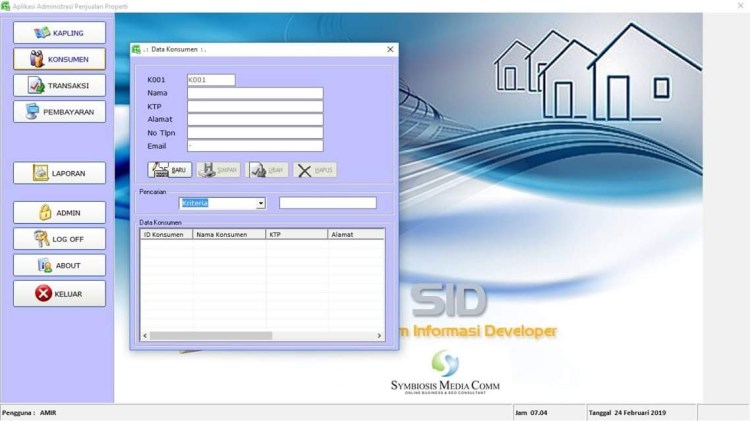Exit application with Keluar button

point(59,294)
